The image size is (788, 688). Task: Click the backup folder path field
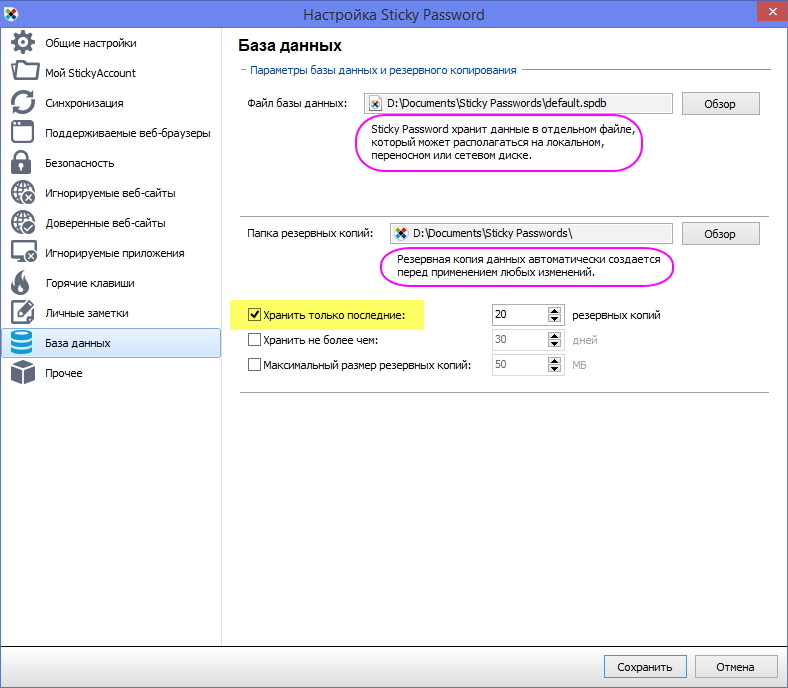531,233
